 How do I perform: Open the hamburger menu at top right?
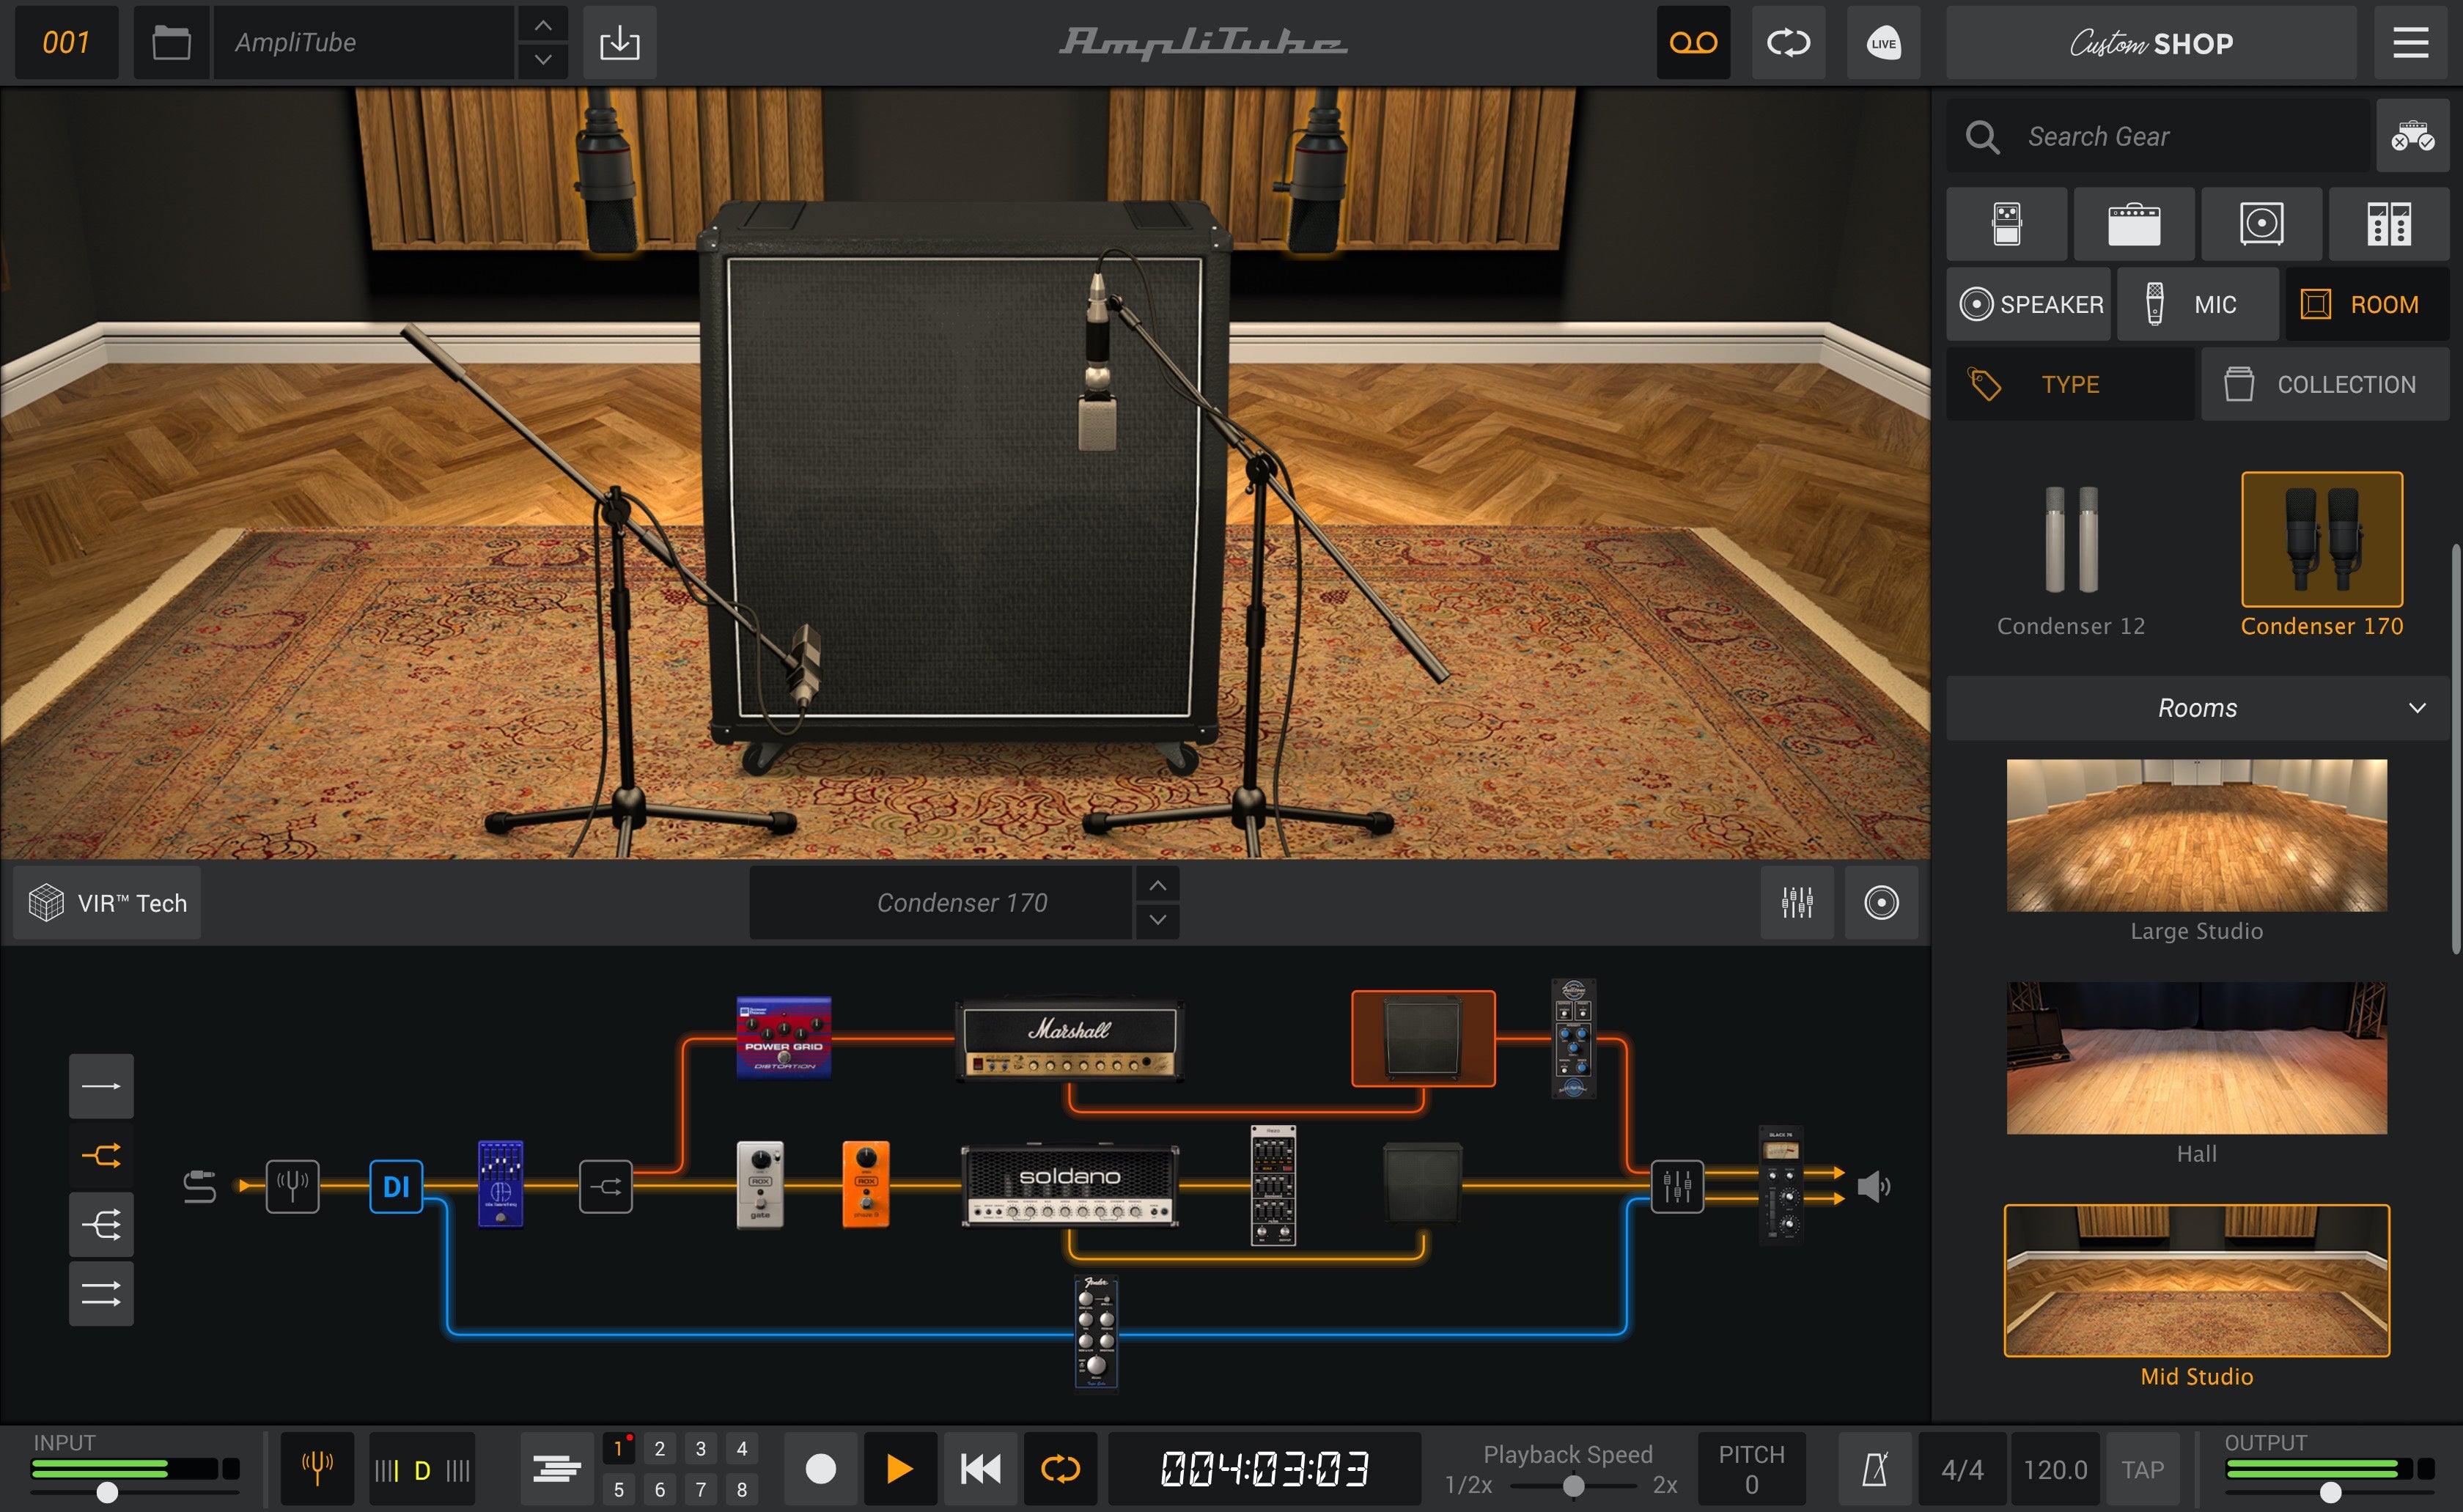(x=2410, y=42)
